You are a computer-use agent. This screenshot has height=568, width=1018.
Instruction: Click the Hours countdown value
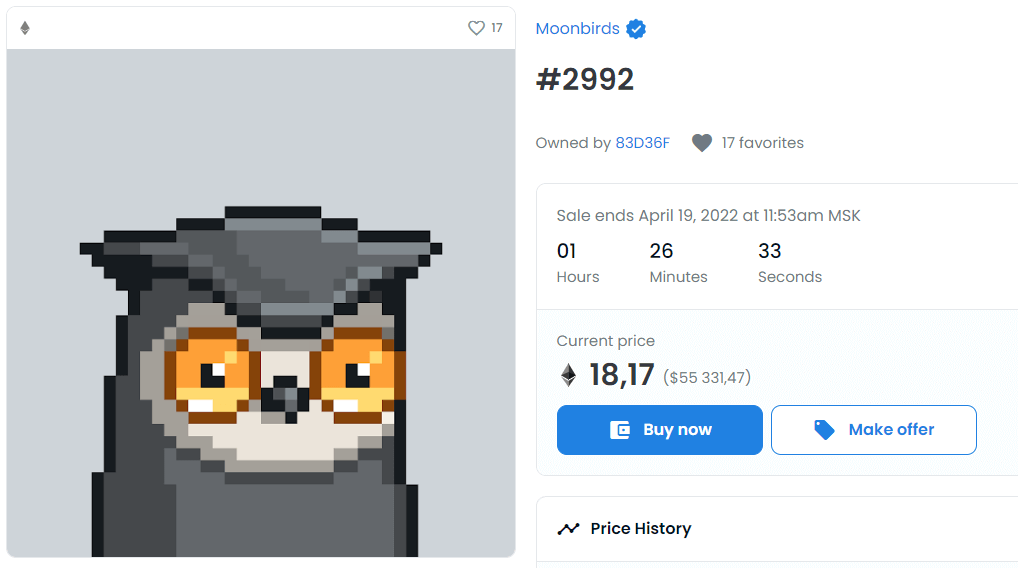(x=567, y=251)
